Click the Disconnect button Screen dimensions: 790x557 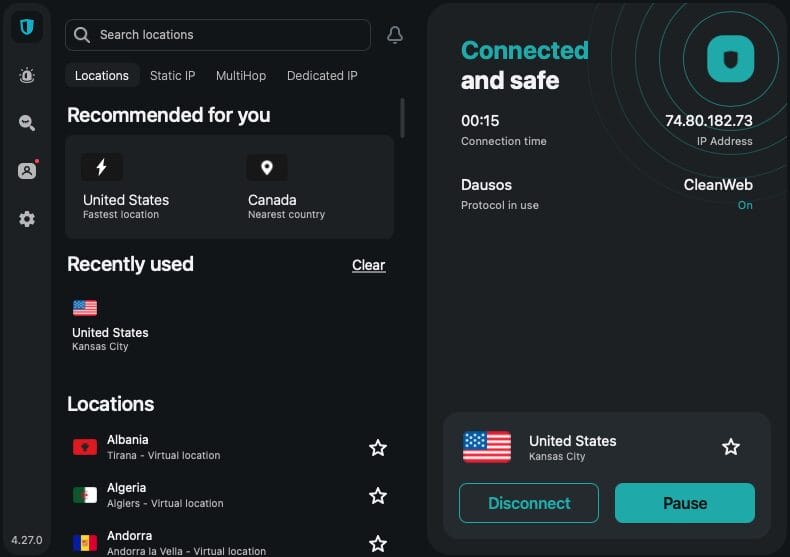coord(529,503)
